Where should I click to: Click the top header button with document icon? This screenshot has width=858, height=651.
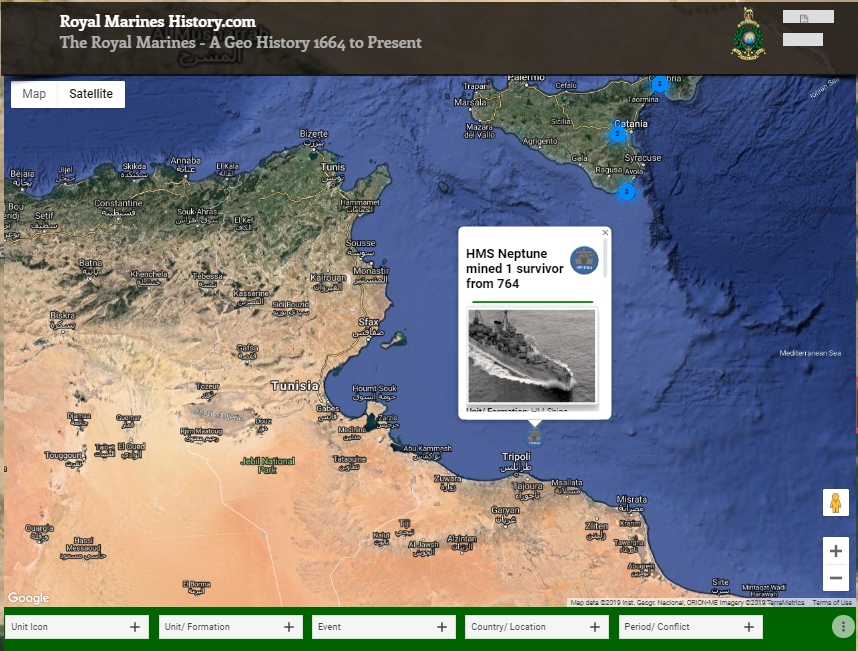[x=808, y=17]
